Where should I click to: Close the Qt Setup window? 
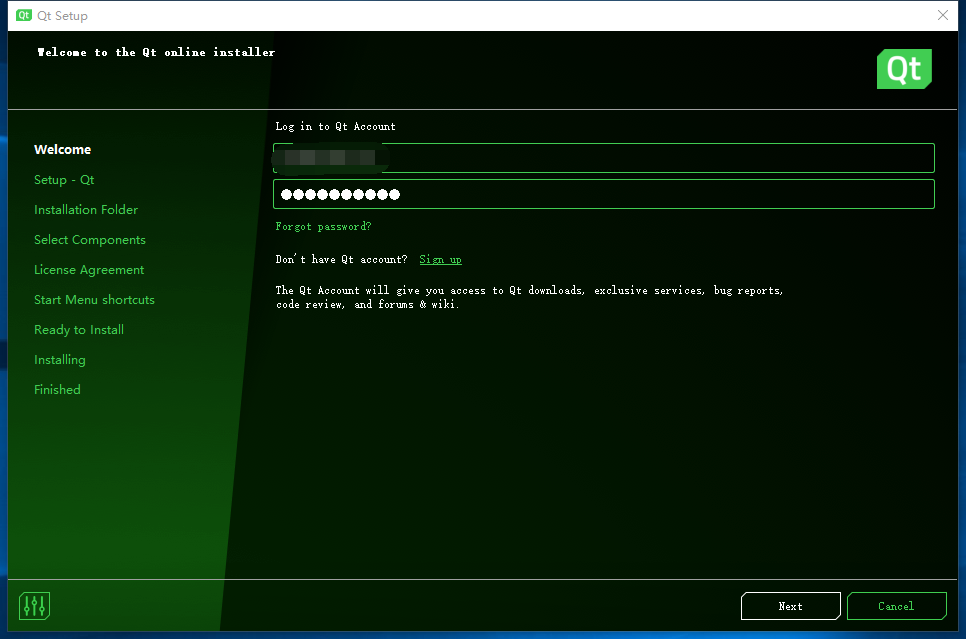tap(943, 15)
